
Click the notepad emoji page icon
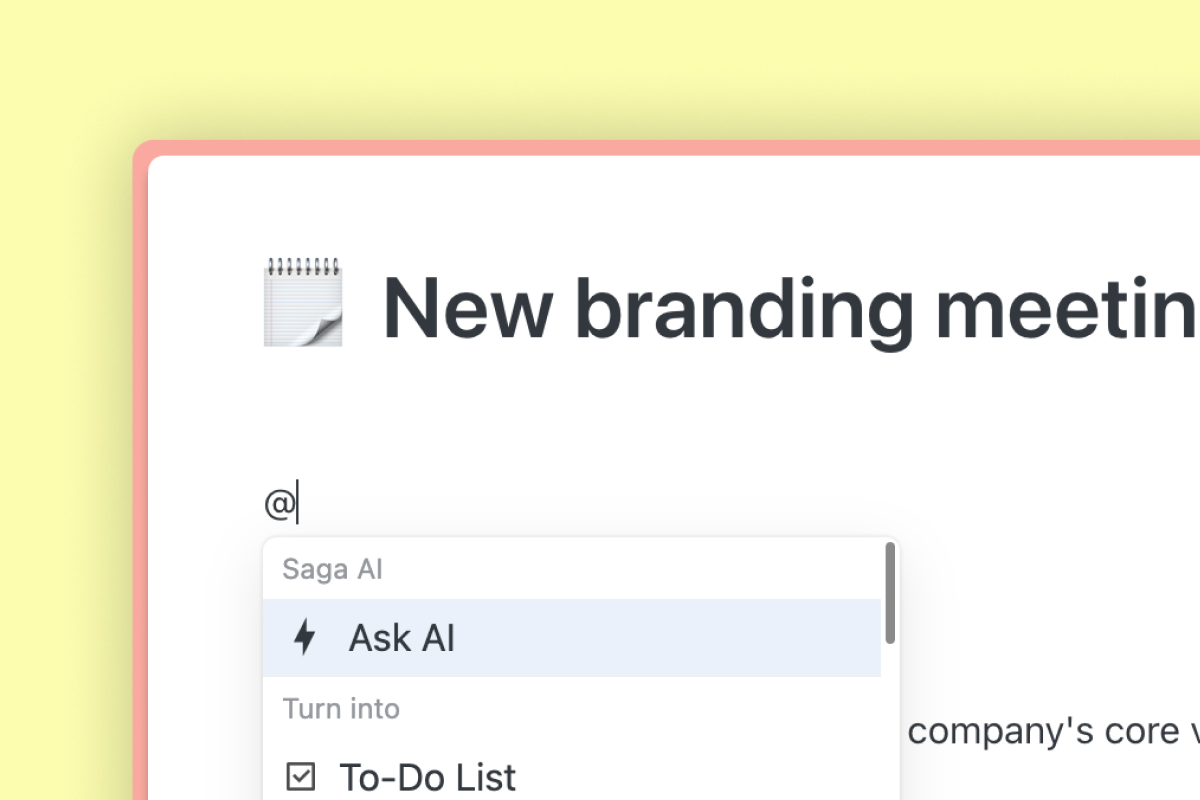coord(303,302)
